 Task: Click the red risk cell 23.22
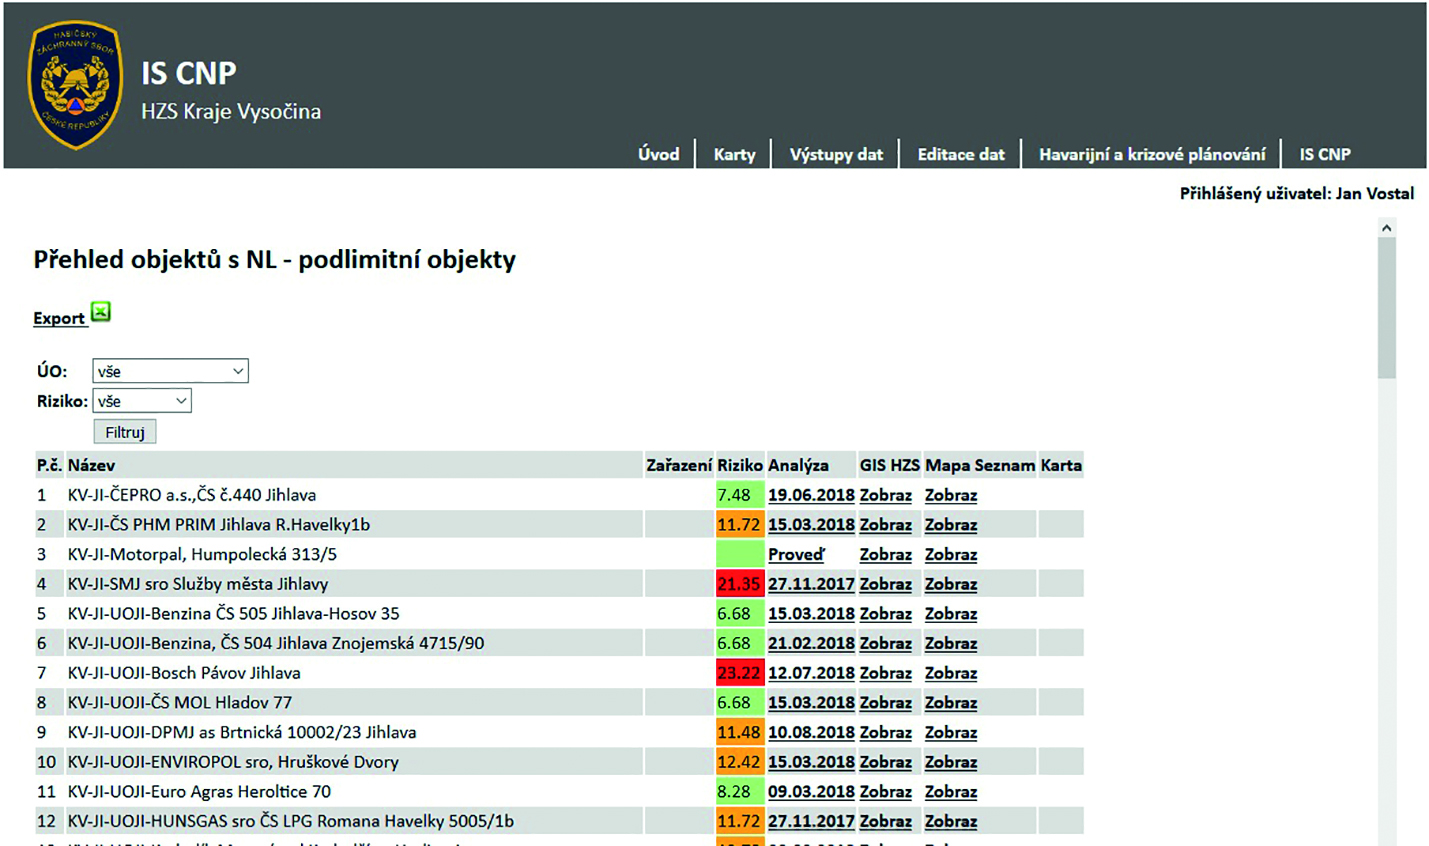(740, 673)
